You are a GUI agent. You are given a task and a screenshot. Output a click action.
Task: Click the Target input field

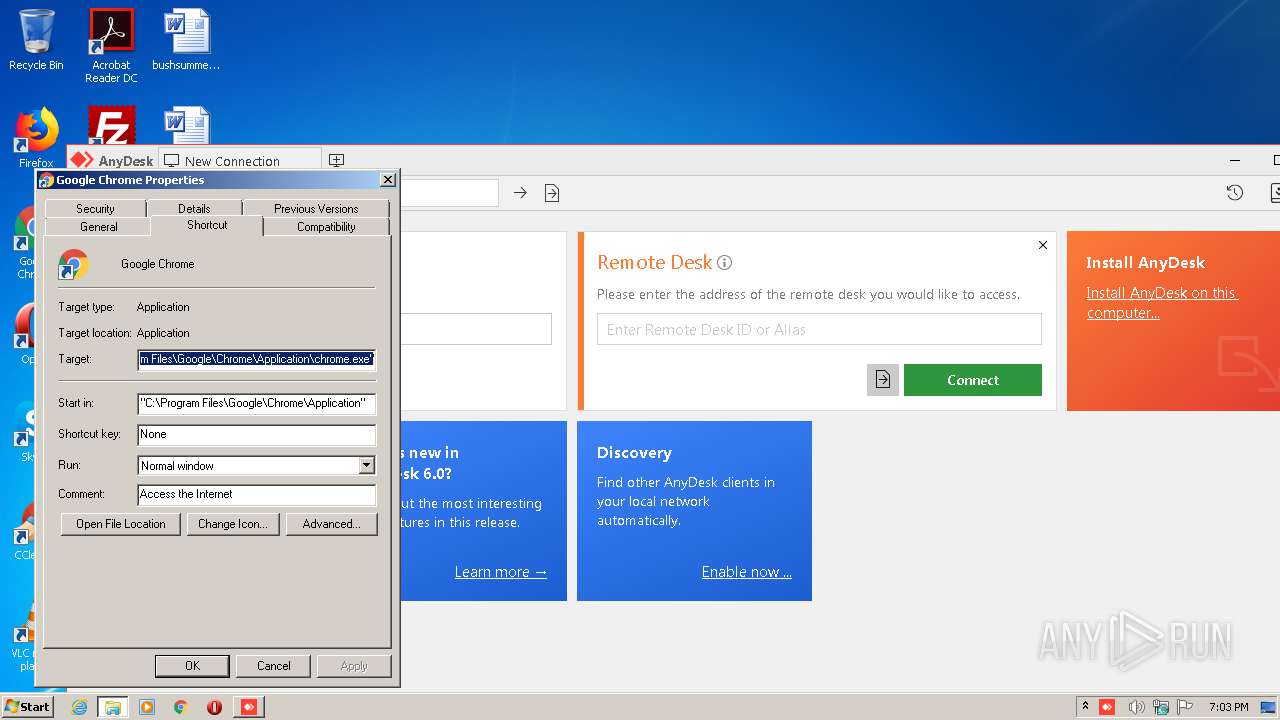[257, 359]
